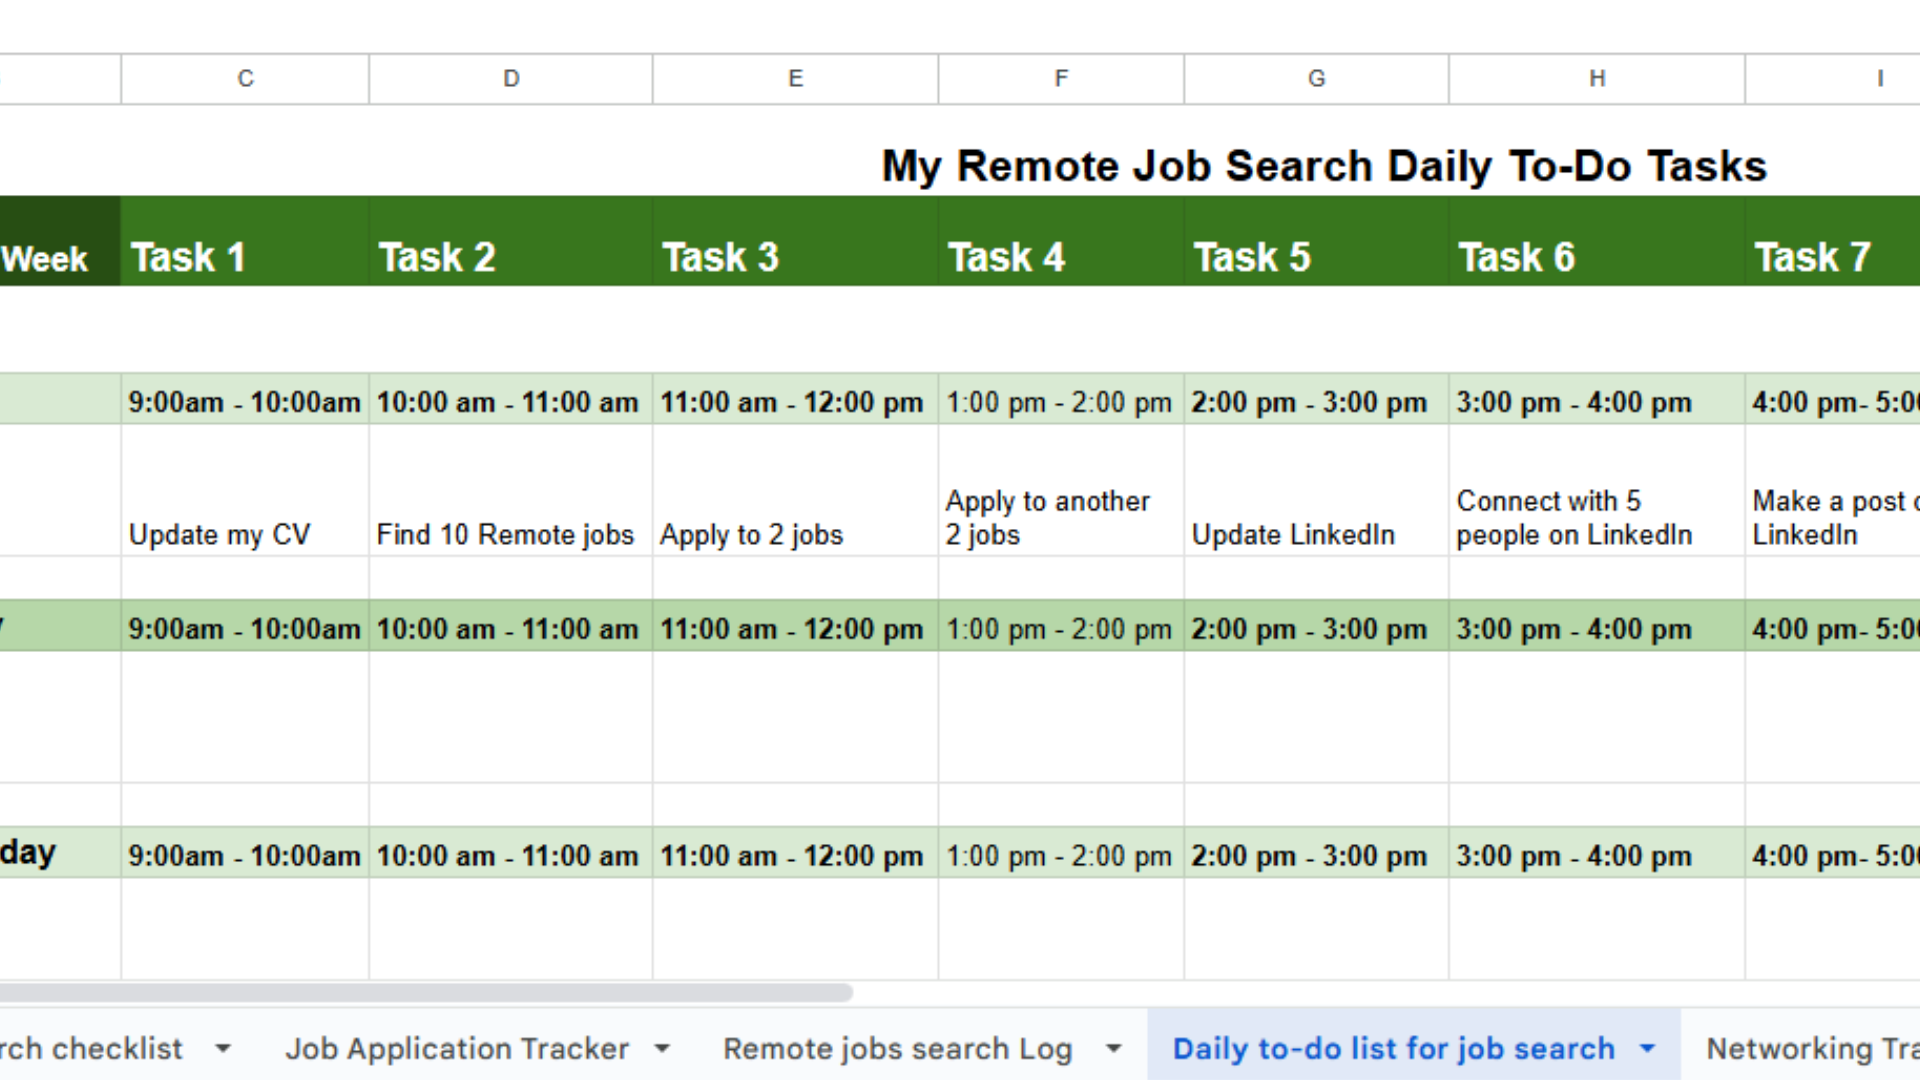Screen dimensions: 1920x1080
Task: Open dropdown arrow next to search checklist tab
Action: coord(223,1049)
